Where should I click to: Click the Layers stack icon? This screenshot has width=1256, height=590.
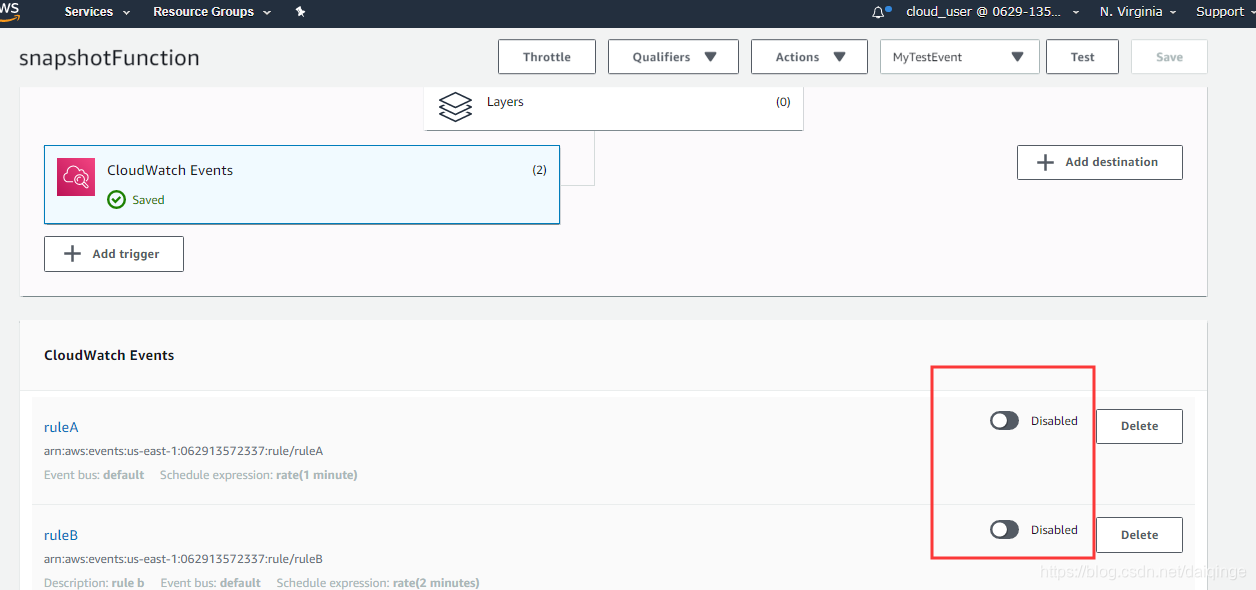(455, 106)
